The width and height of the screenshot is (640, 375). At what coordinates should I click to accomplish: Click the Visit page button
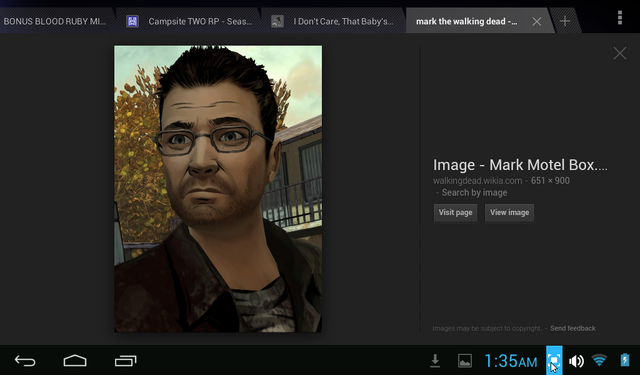tap(455, 213)
